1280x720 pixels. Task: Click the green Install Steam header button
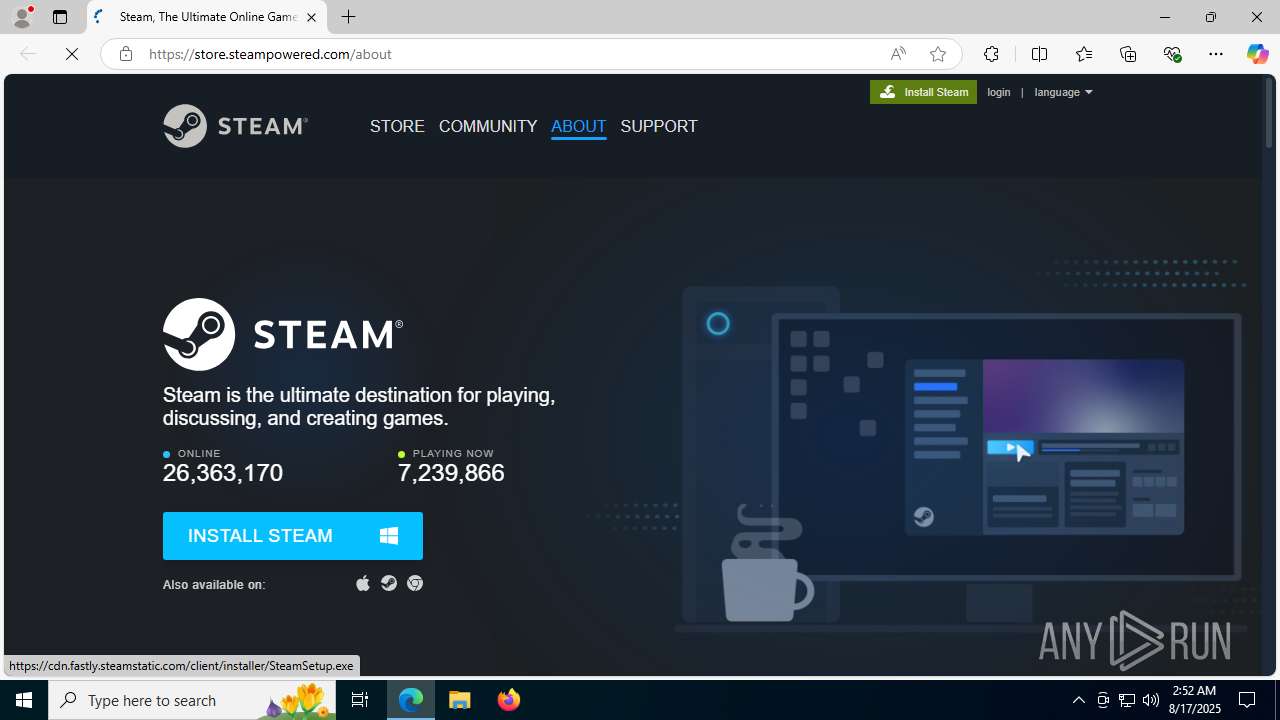(x=923, y=92)
